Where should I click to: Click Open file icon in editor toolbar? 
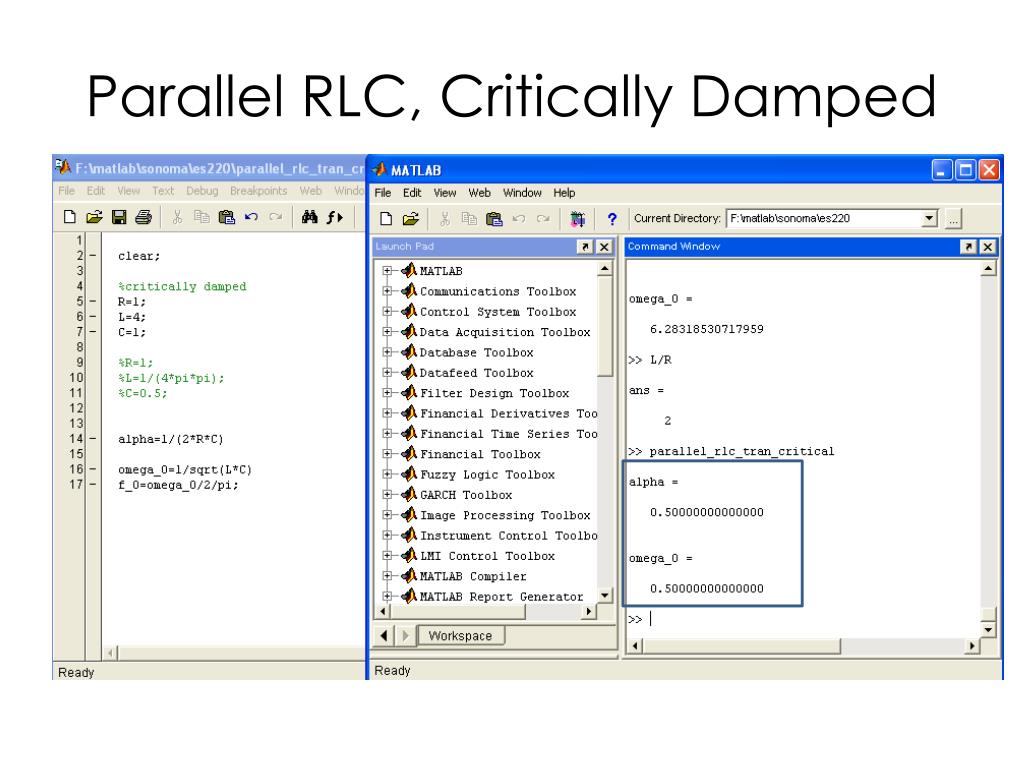[94, 217]
